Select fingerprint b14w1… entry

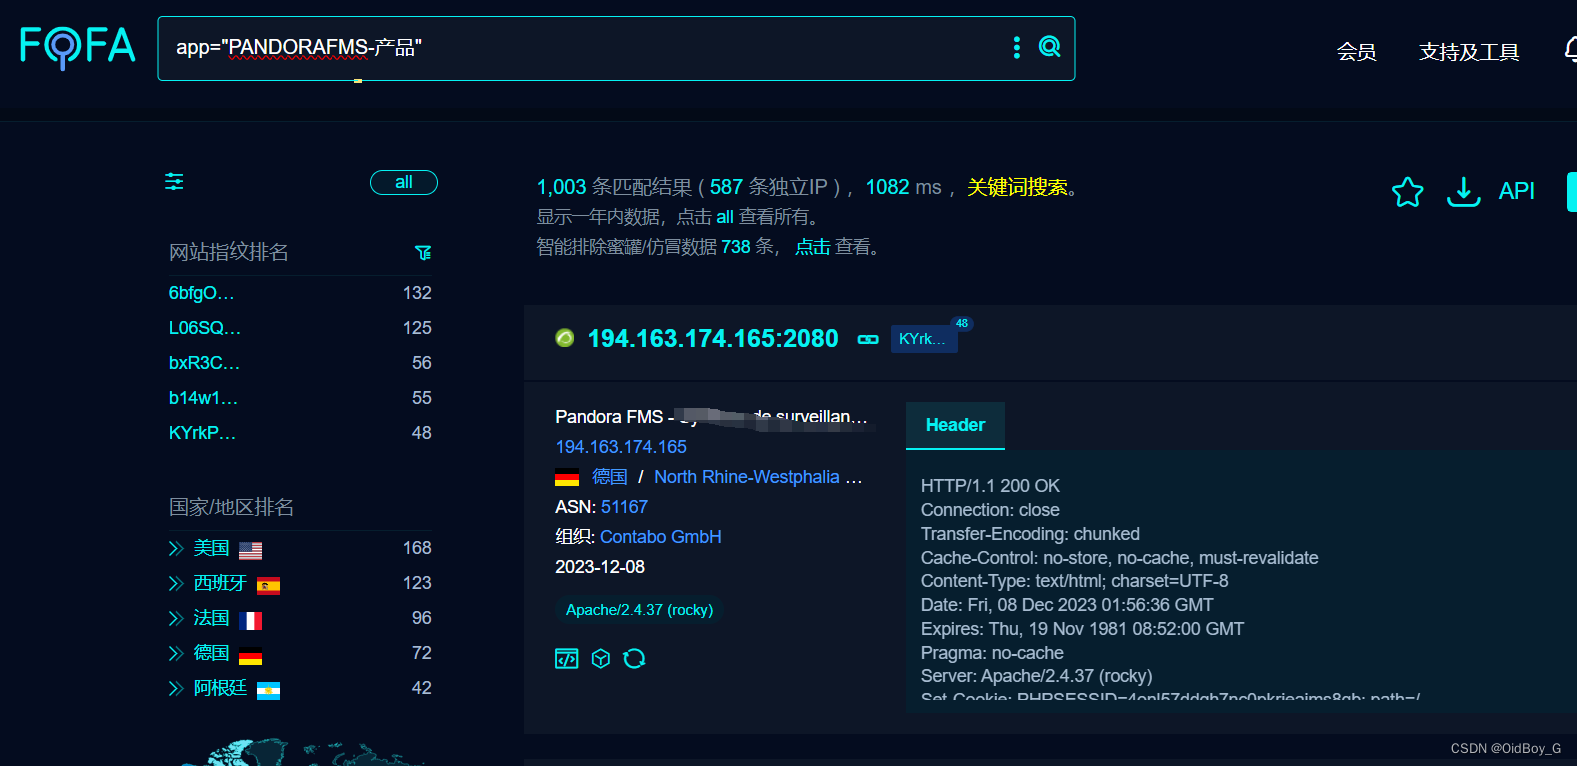[203, 398]
